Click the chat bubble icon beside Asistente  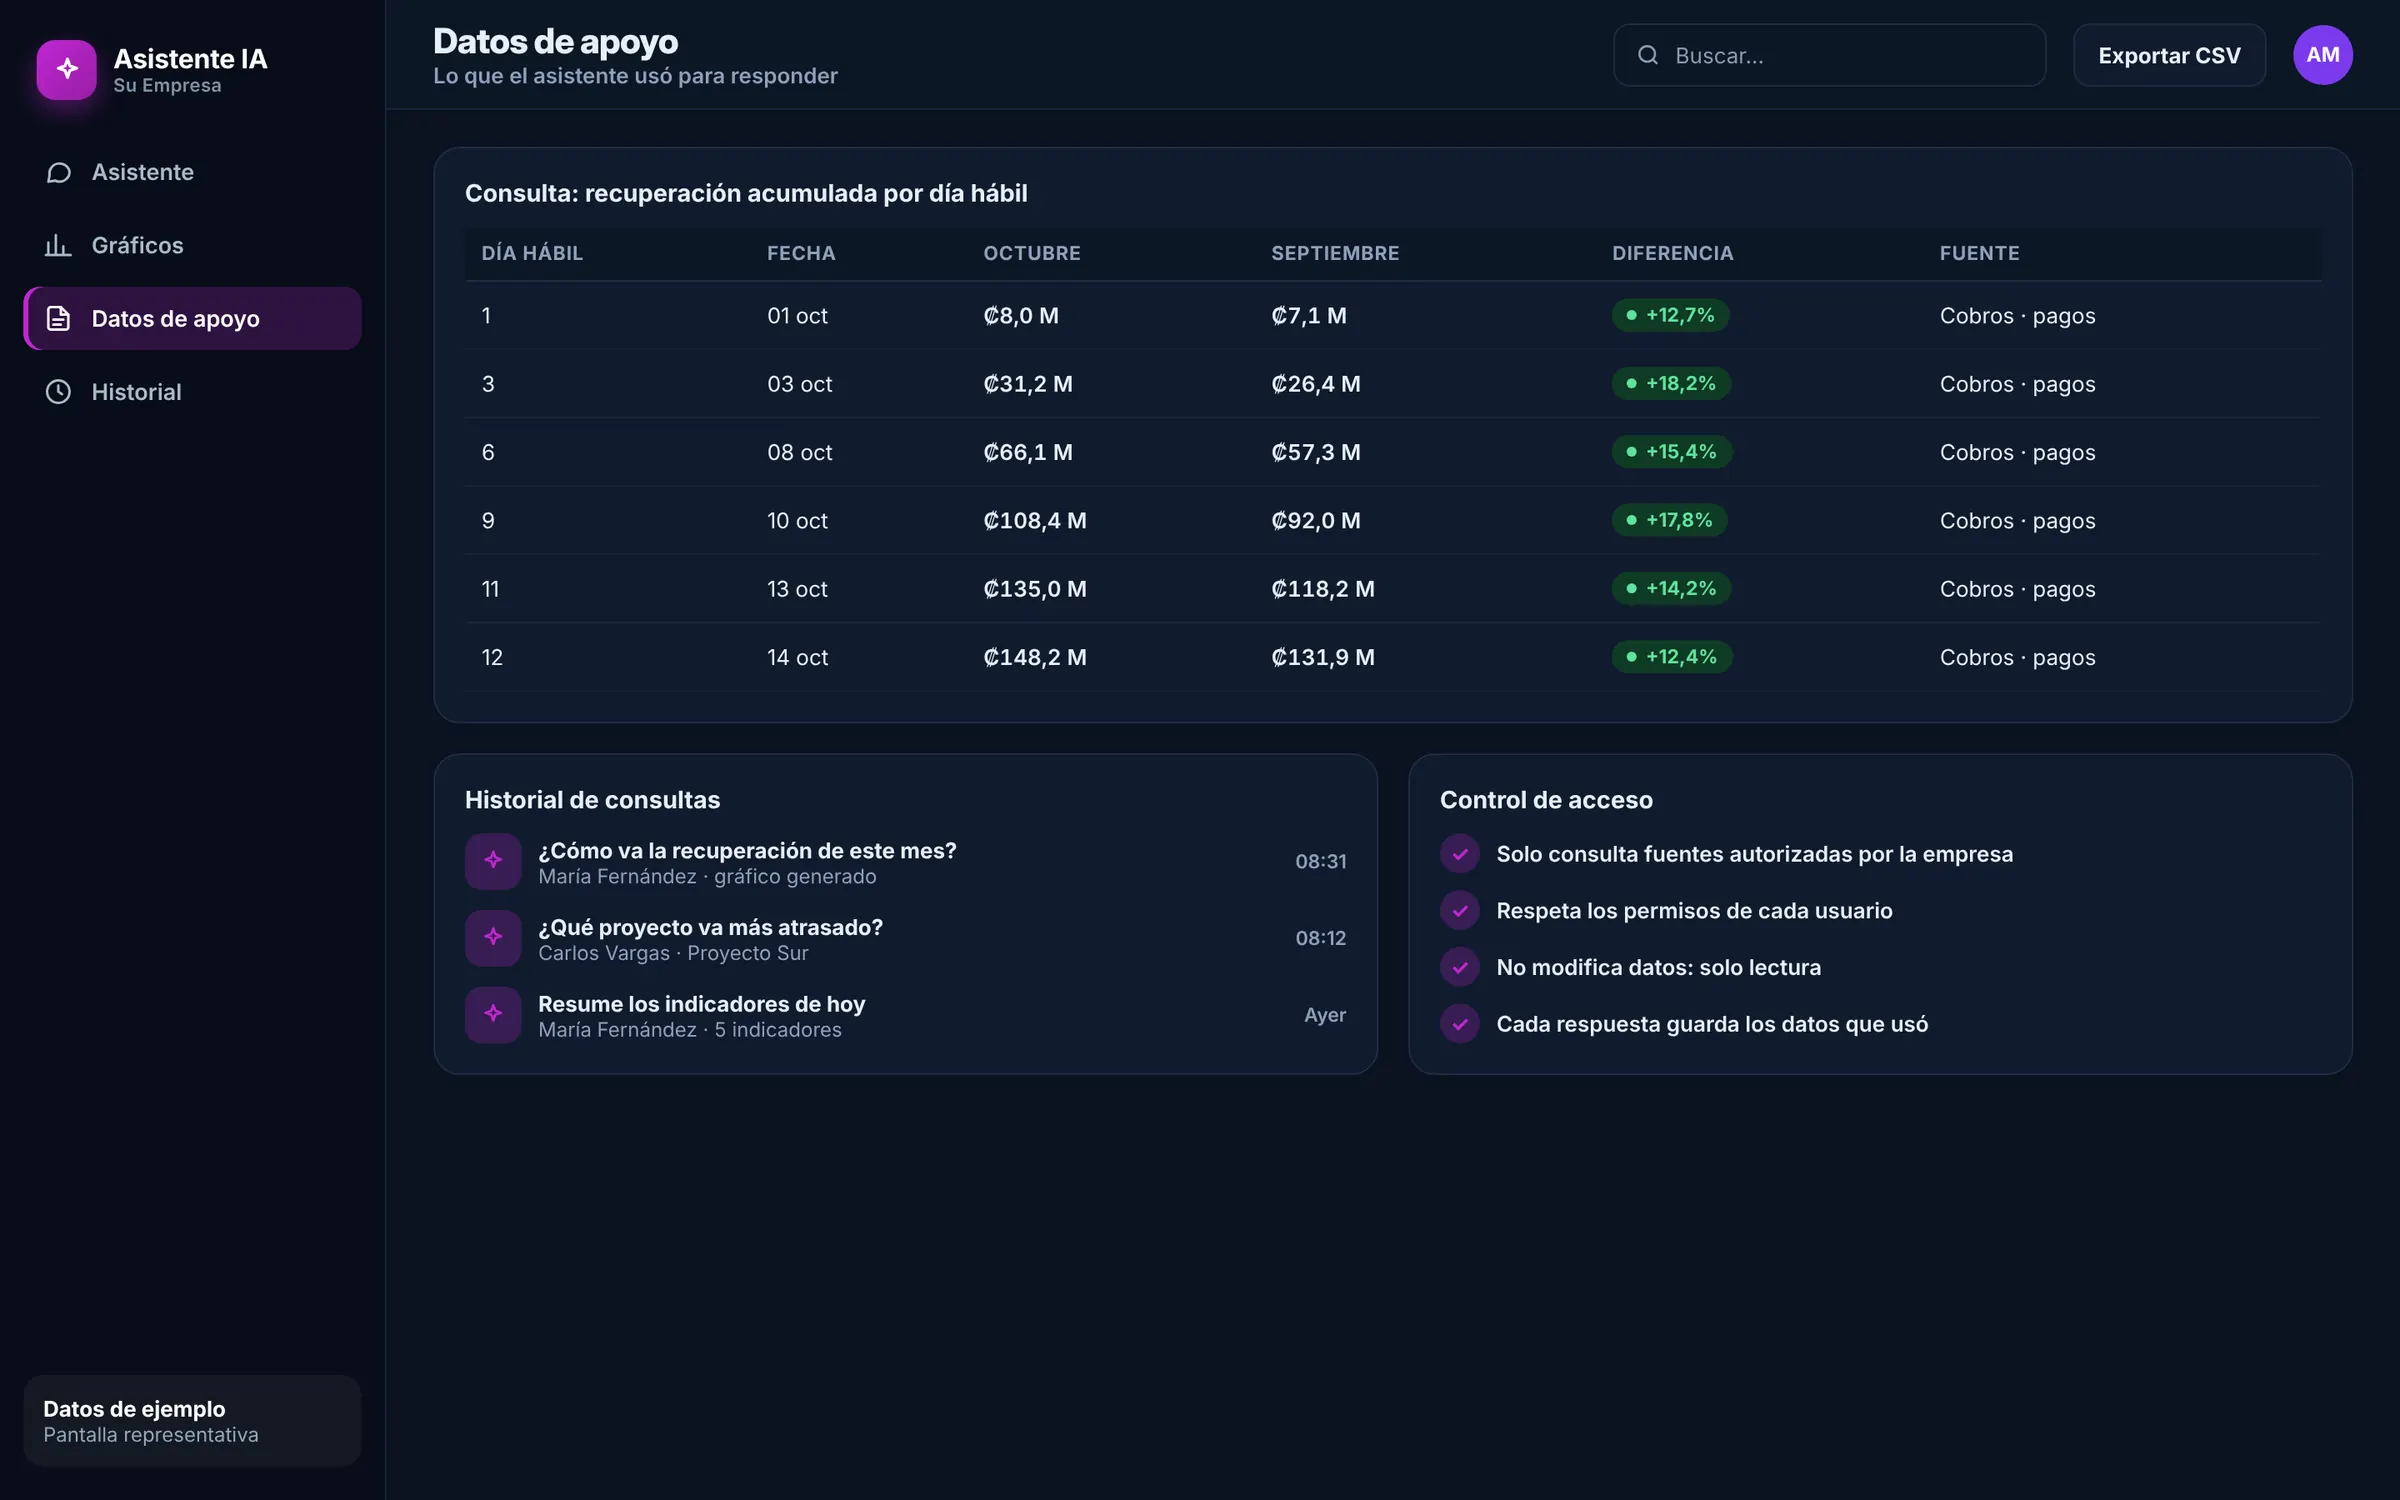[58, 173]
